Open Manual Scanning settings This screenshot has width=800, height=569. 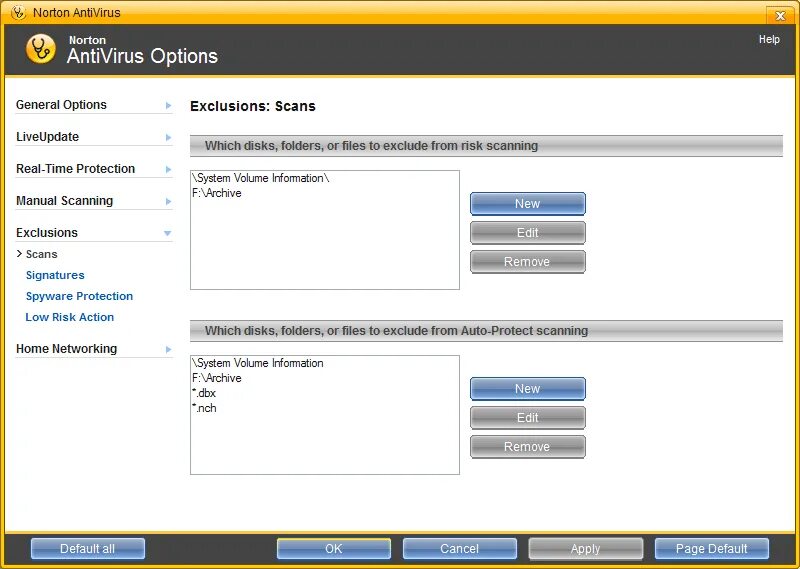coord(64,201)
